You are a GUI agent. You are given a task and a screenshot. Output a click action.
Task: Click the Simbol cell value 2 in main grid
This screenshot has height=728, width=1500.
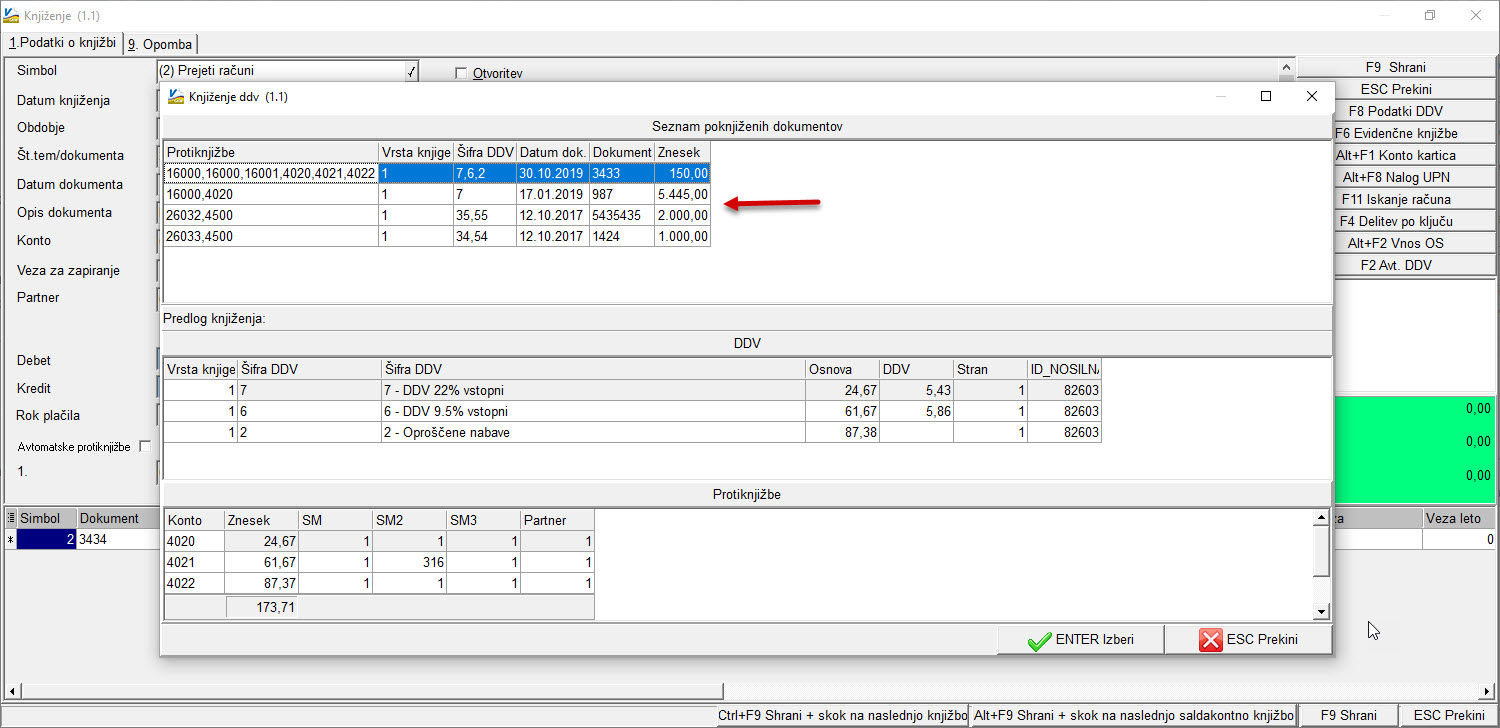[x=46, y=539]
